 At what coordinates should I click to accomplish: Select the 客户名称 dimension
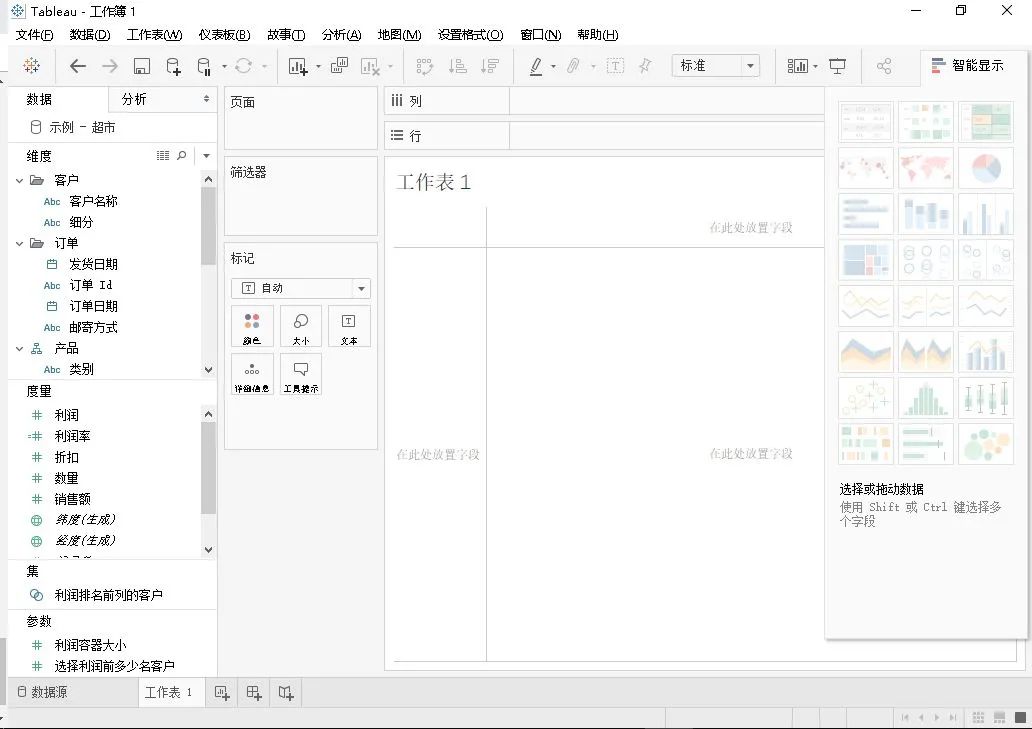[x=93, y=201]
